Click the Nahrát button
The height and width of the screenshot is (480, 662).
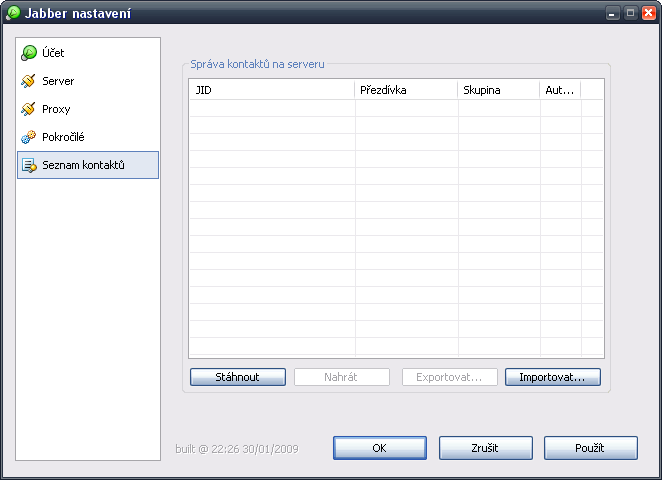coord(342,377)
